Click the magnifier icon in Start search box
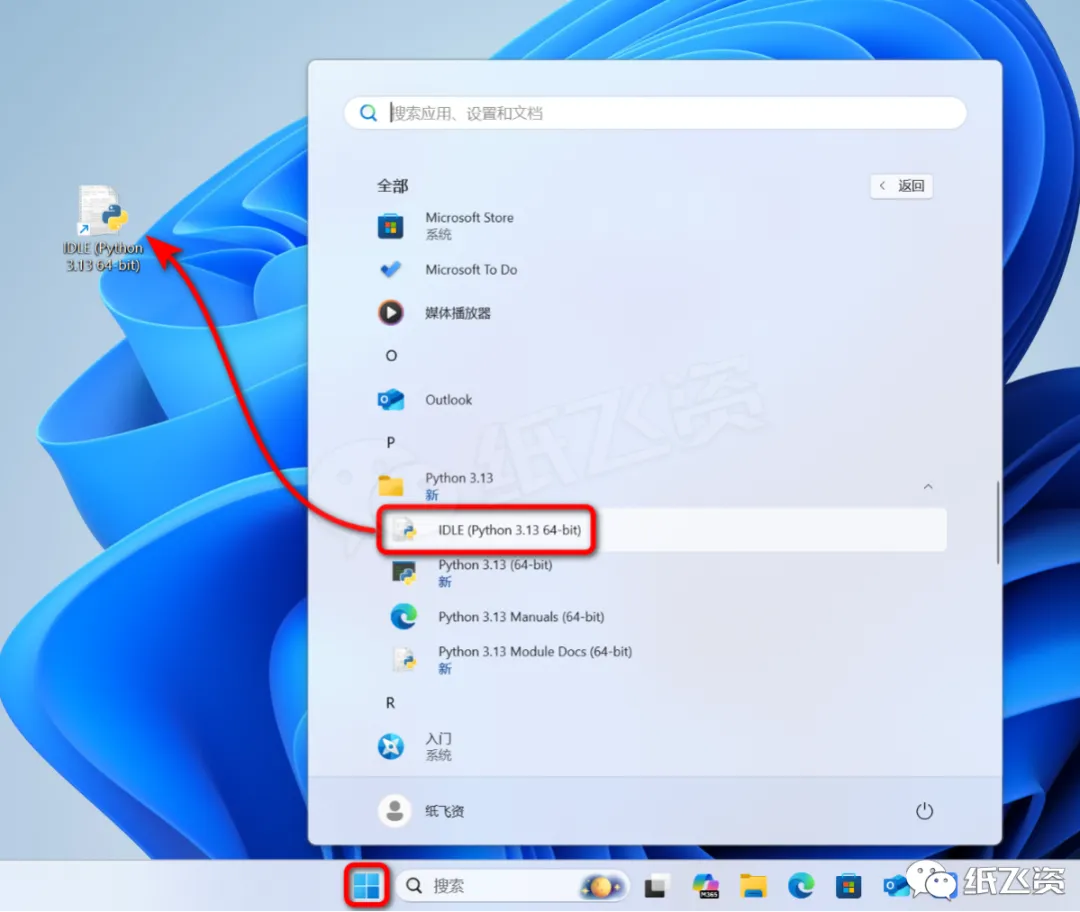 368,113
